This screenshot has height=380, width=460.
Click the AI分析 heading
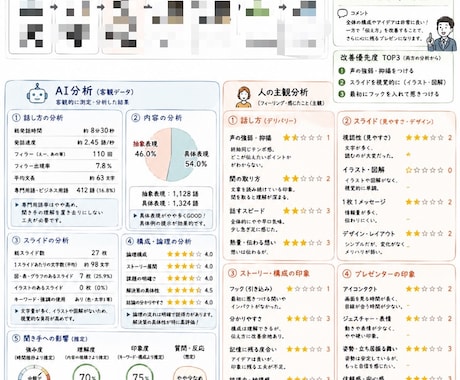click(x=74, y=91)
